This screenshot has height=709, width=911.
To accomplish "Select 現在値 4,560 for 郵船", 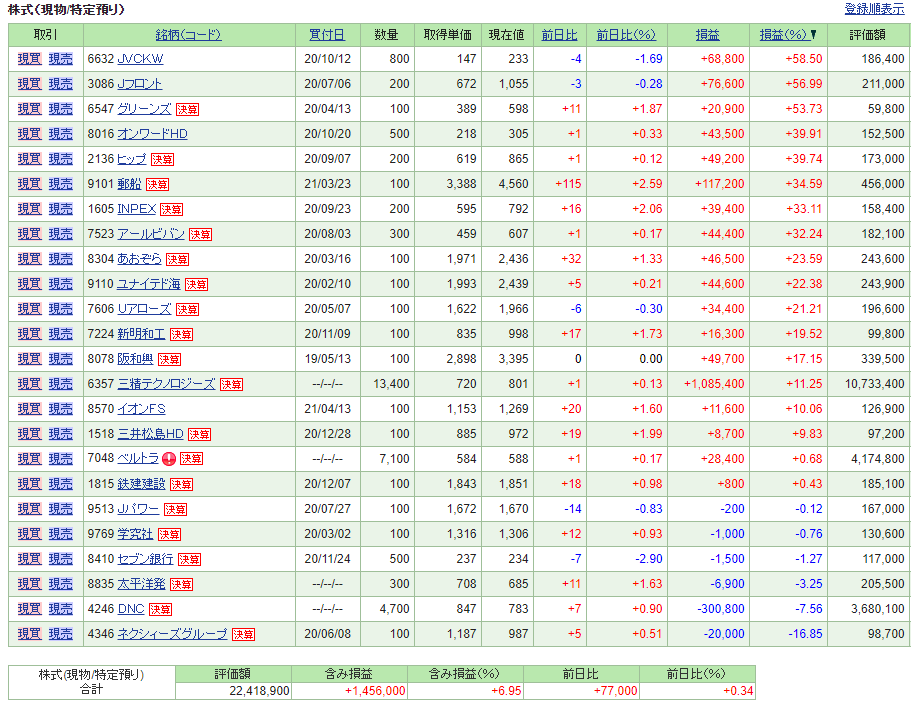I will [x=513, y=184].
